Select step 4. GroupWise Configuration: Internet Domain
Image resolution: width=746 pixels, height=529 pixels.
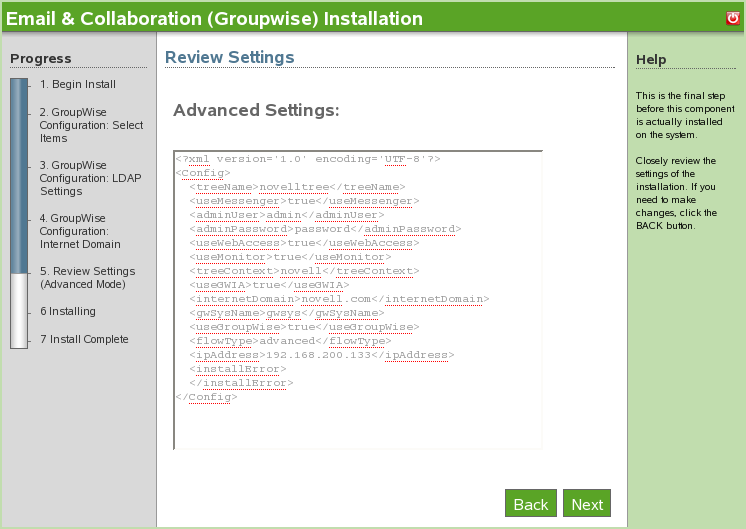pos(80,231)
